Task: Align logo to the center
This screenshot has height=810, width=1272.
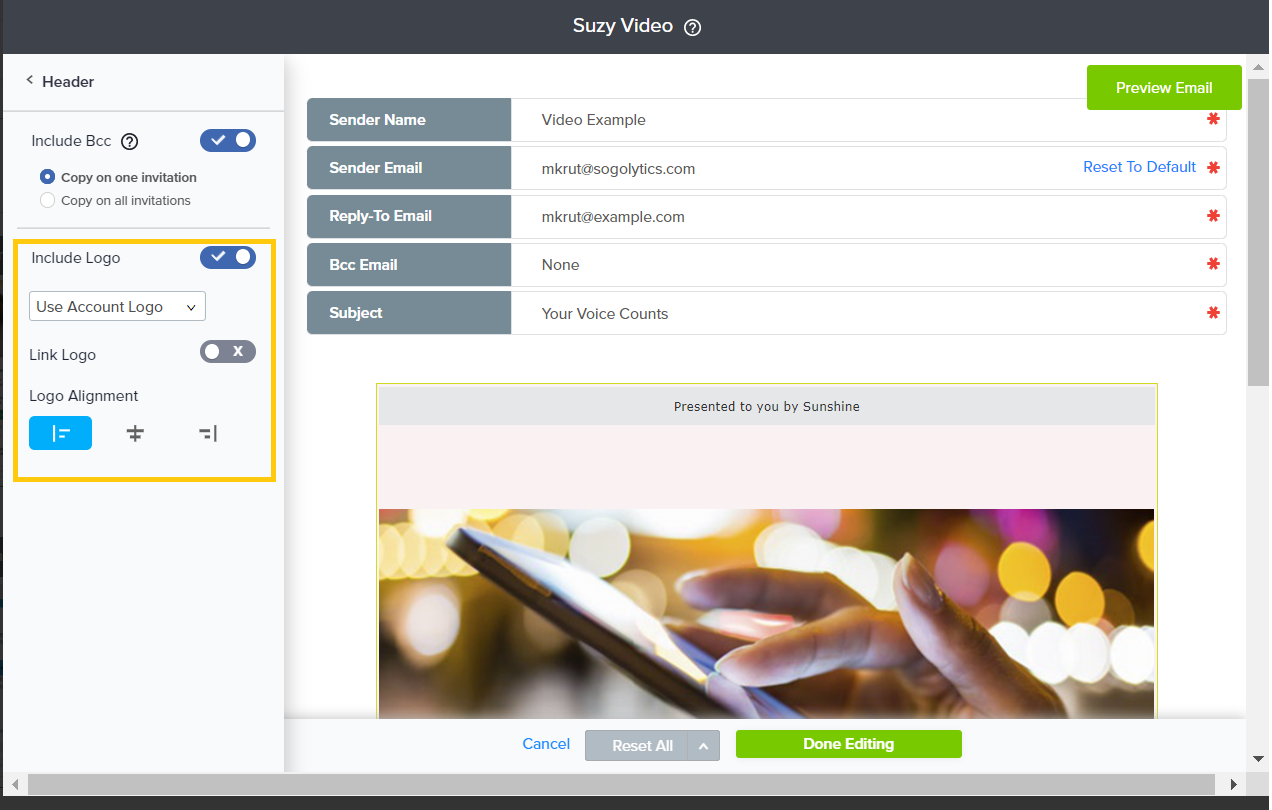Action: tap(135, 433)
